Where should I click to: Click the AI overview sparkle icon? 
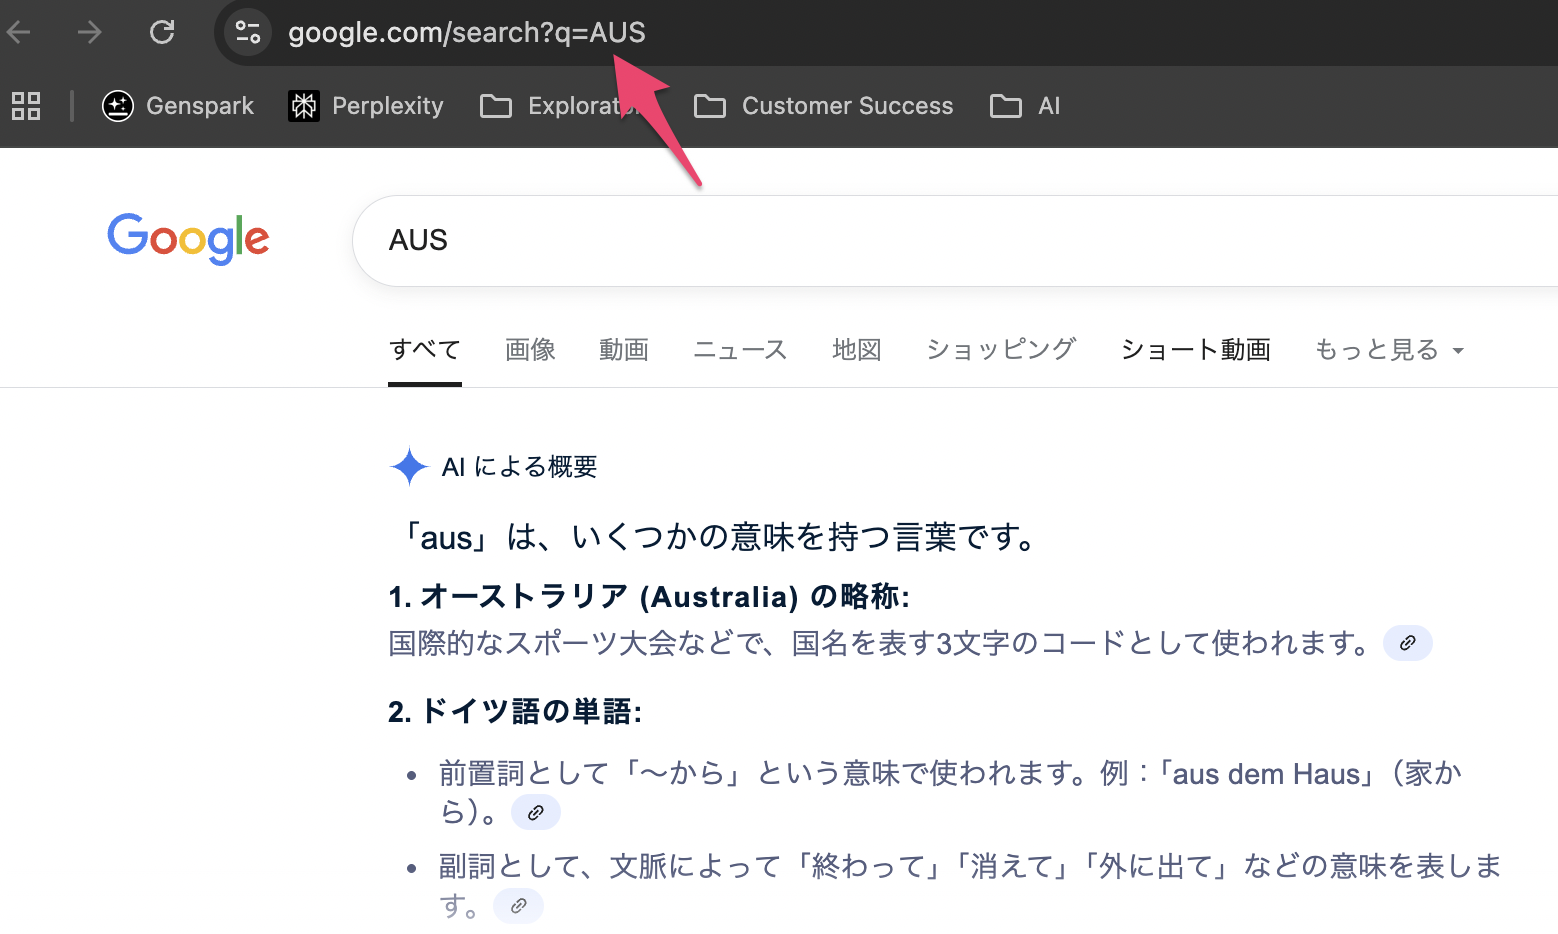409,466
